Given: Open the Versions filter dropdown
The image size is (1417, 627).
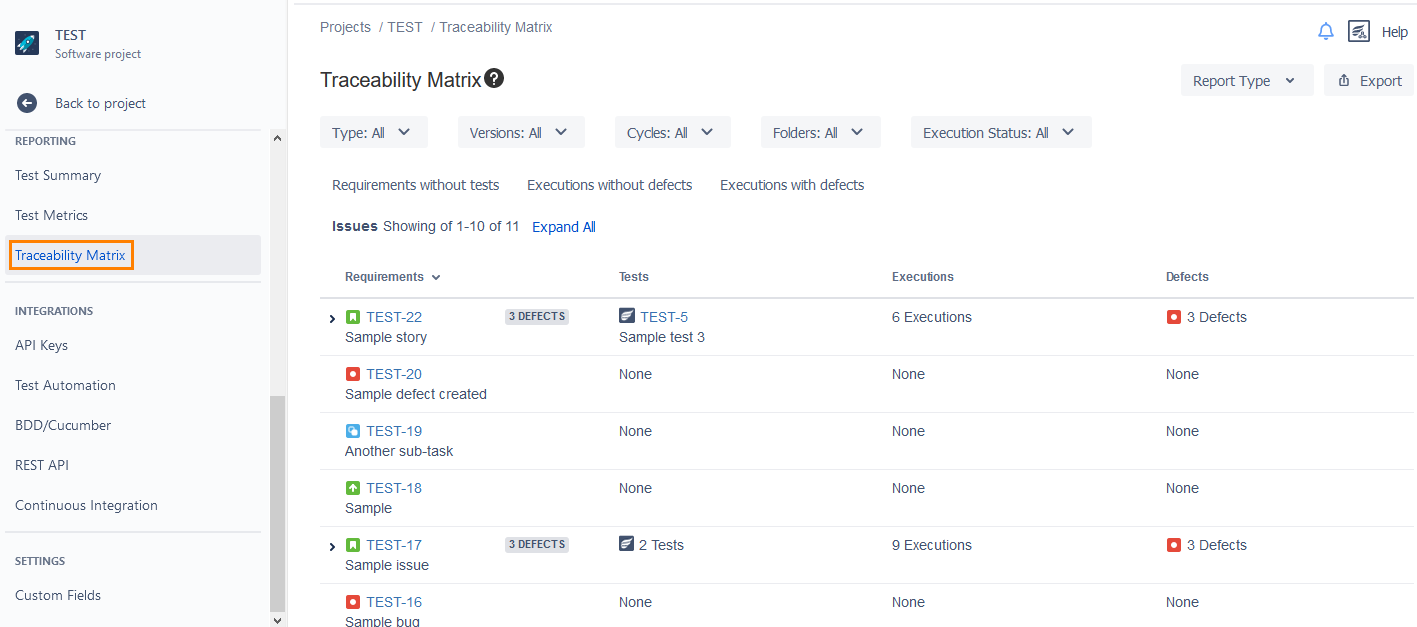Looking at the screenshot, I should (x=520, y=133).
